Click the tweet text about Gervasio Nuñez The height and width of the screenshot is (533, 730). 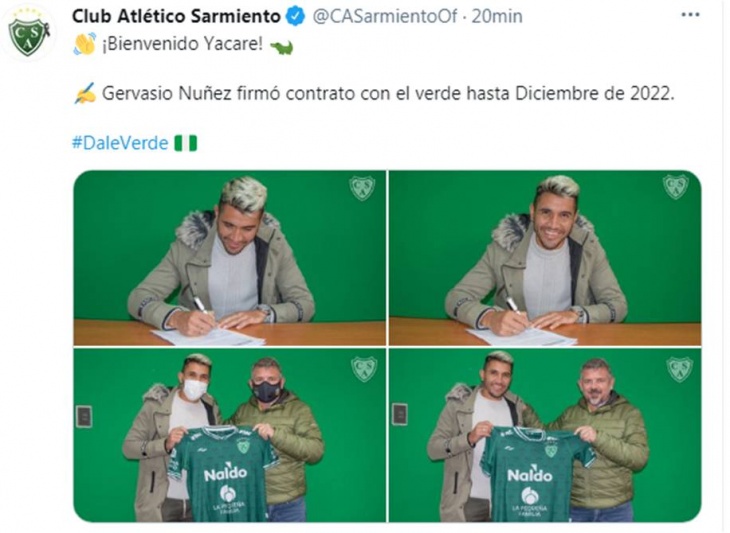388,94
